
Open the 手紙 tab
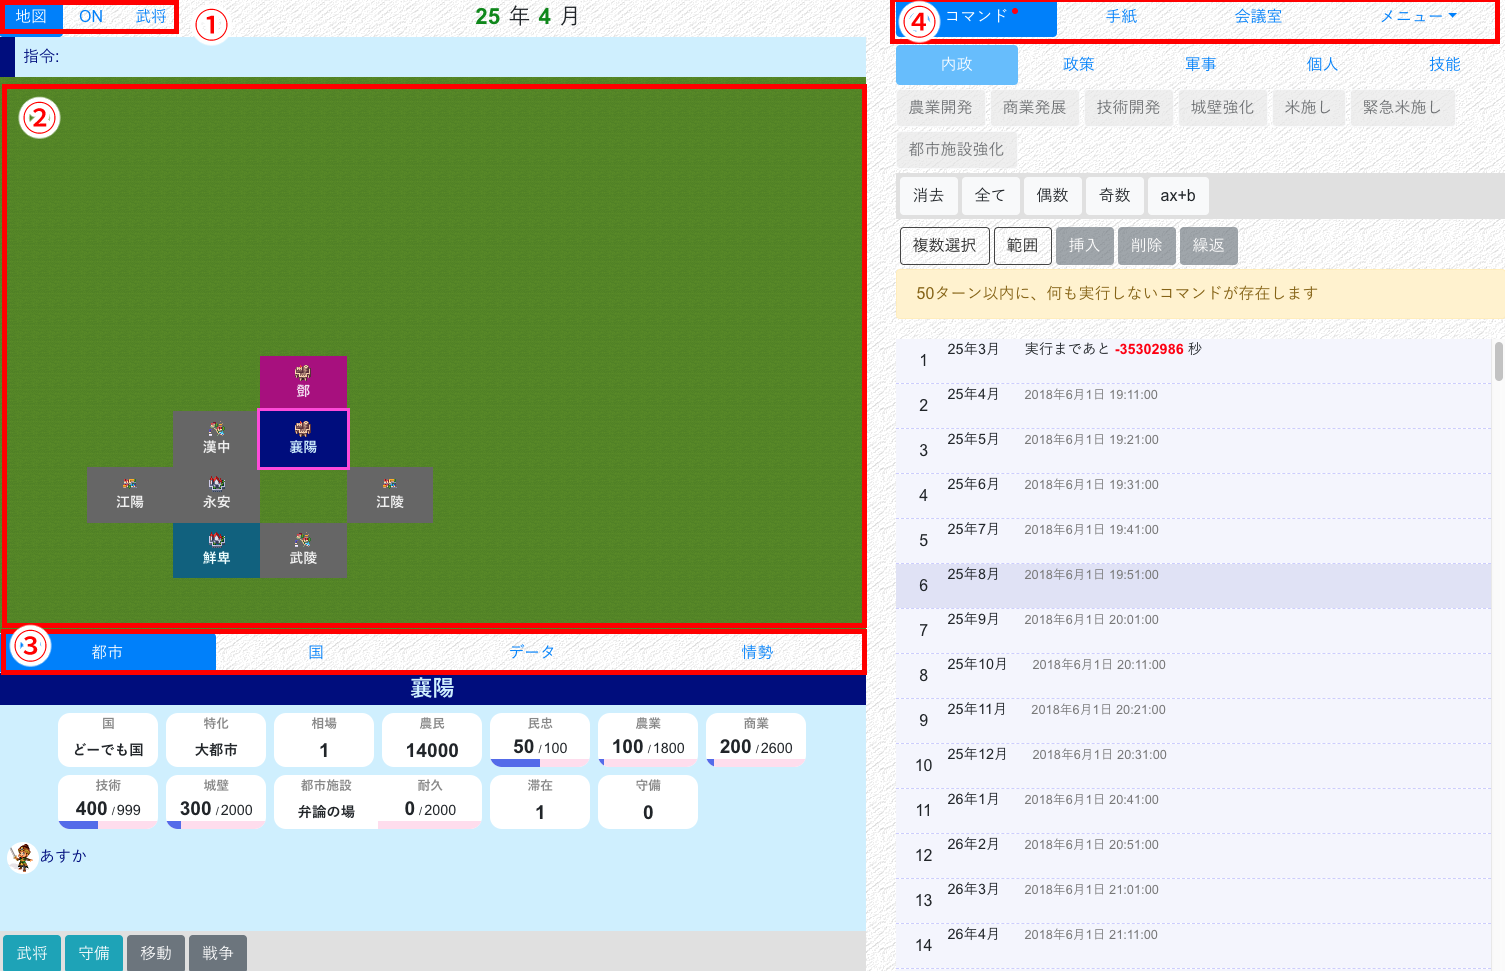coord(1121,17)
